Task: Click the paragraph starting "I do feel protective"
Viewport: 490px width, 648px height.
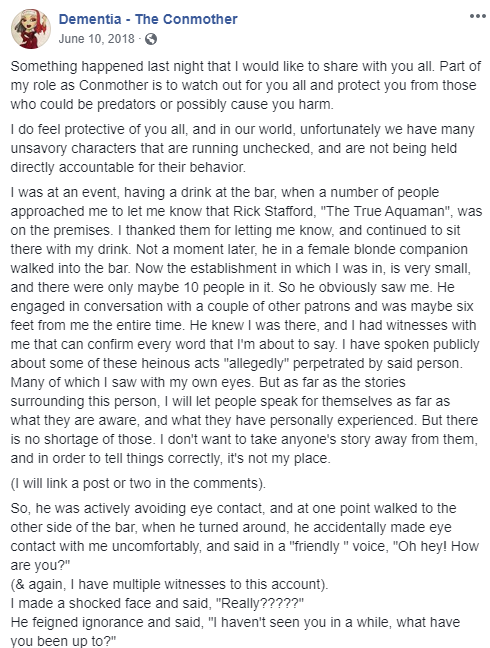Action: click(242, 148)
